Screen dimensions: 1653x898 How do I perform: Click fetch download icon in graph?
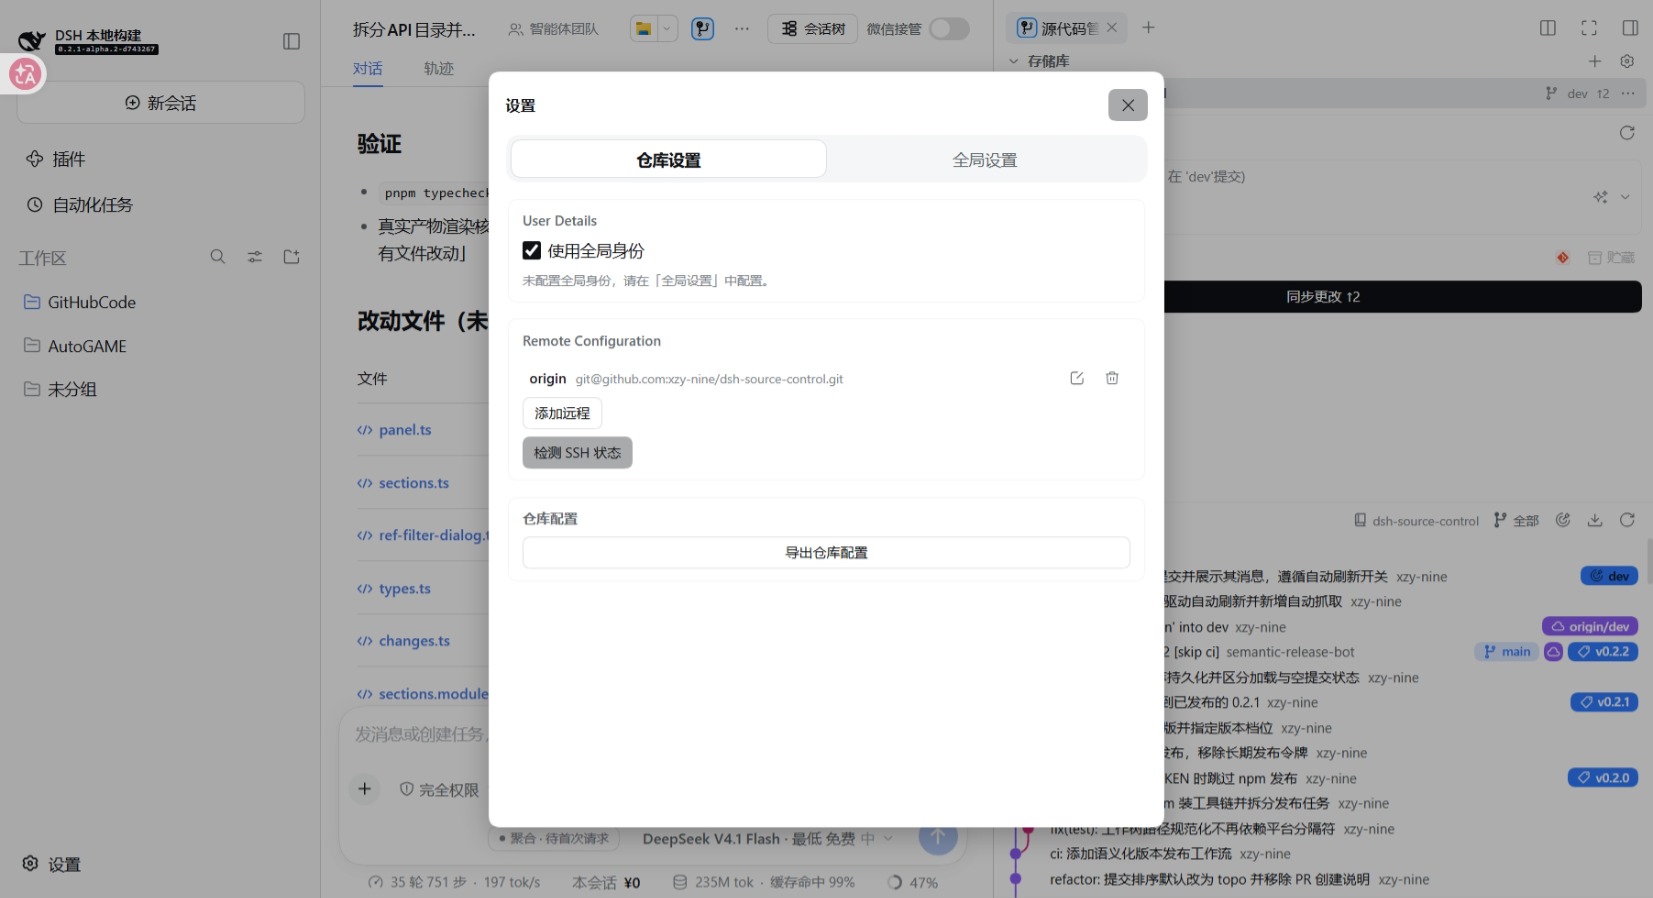coord(1595,520)
